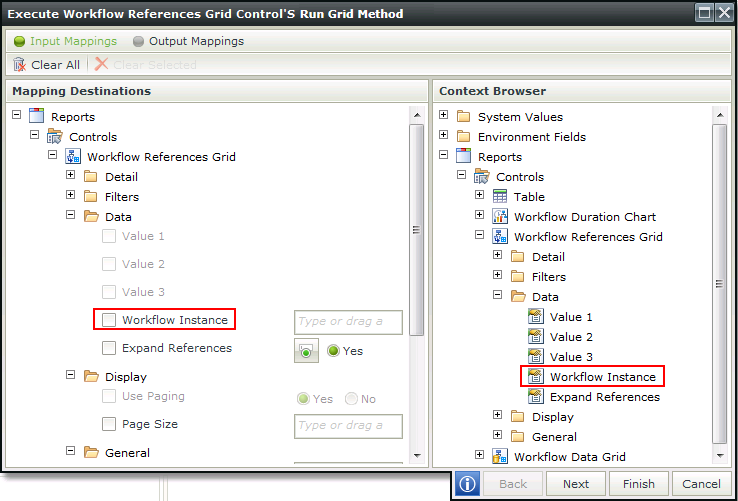Select Workflow Instance in the Context Browser

tap(602, 377)
